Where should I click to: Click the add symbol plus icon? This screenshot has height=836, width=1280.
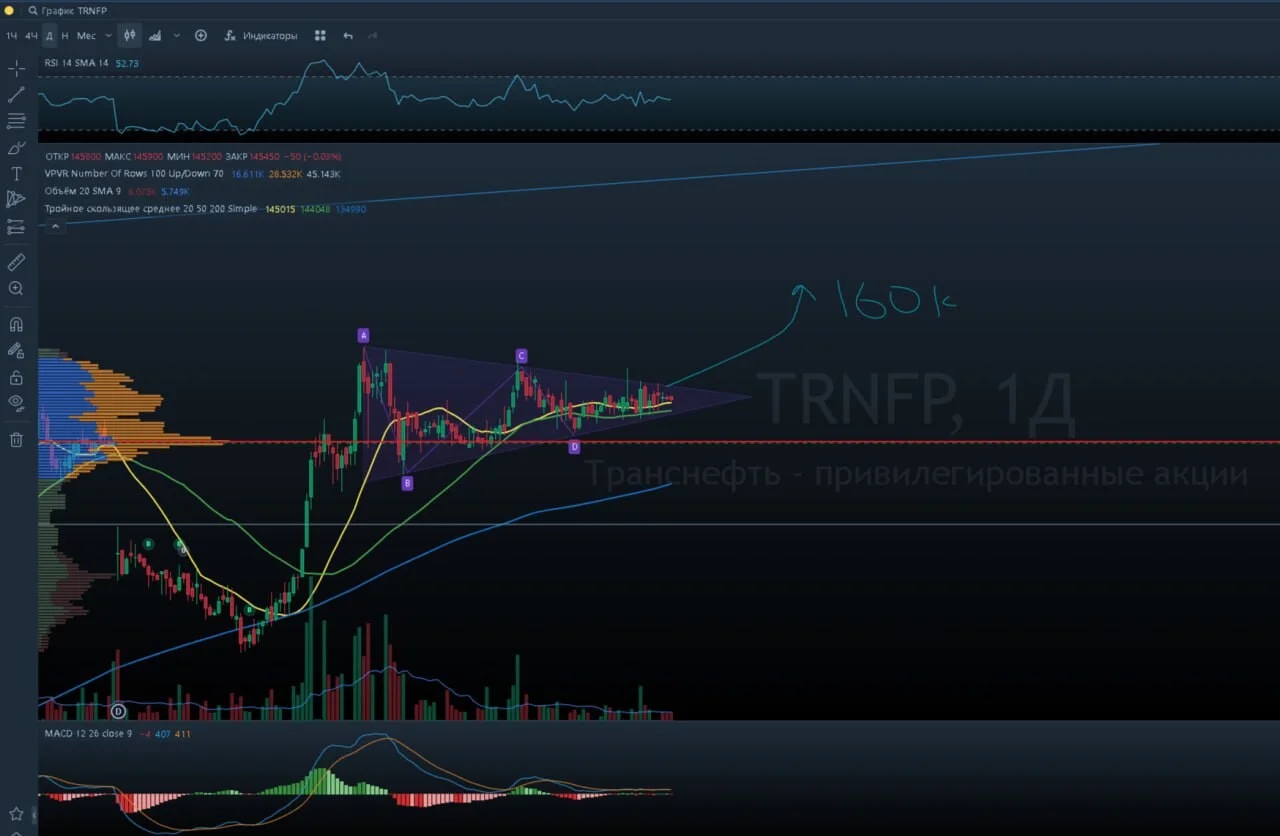pos(201,35)
